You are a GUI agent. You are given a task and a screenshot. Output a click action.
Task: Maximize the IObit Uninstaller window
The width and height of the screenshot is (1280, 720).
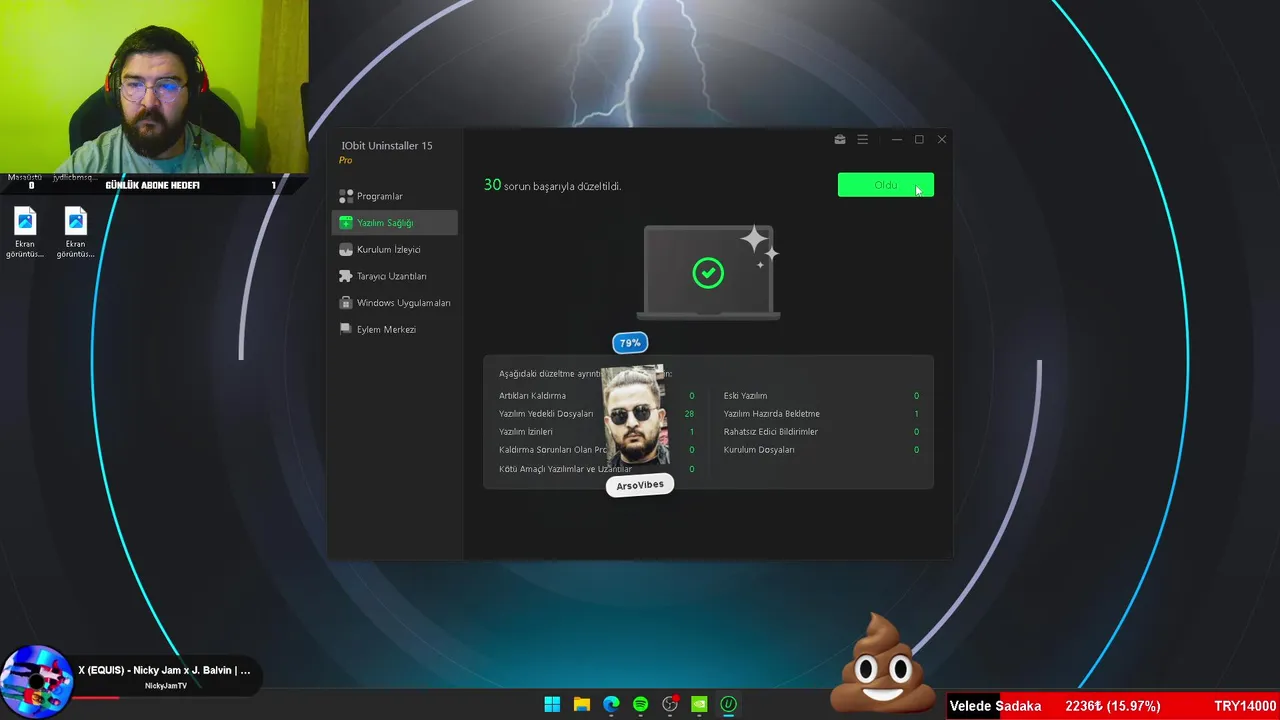click(919, 140)
